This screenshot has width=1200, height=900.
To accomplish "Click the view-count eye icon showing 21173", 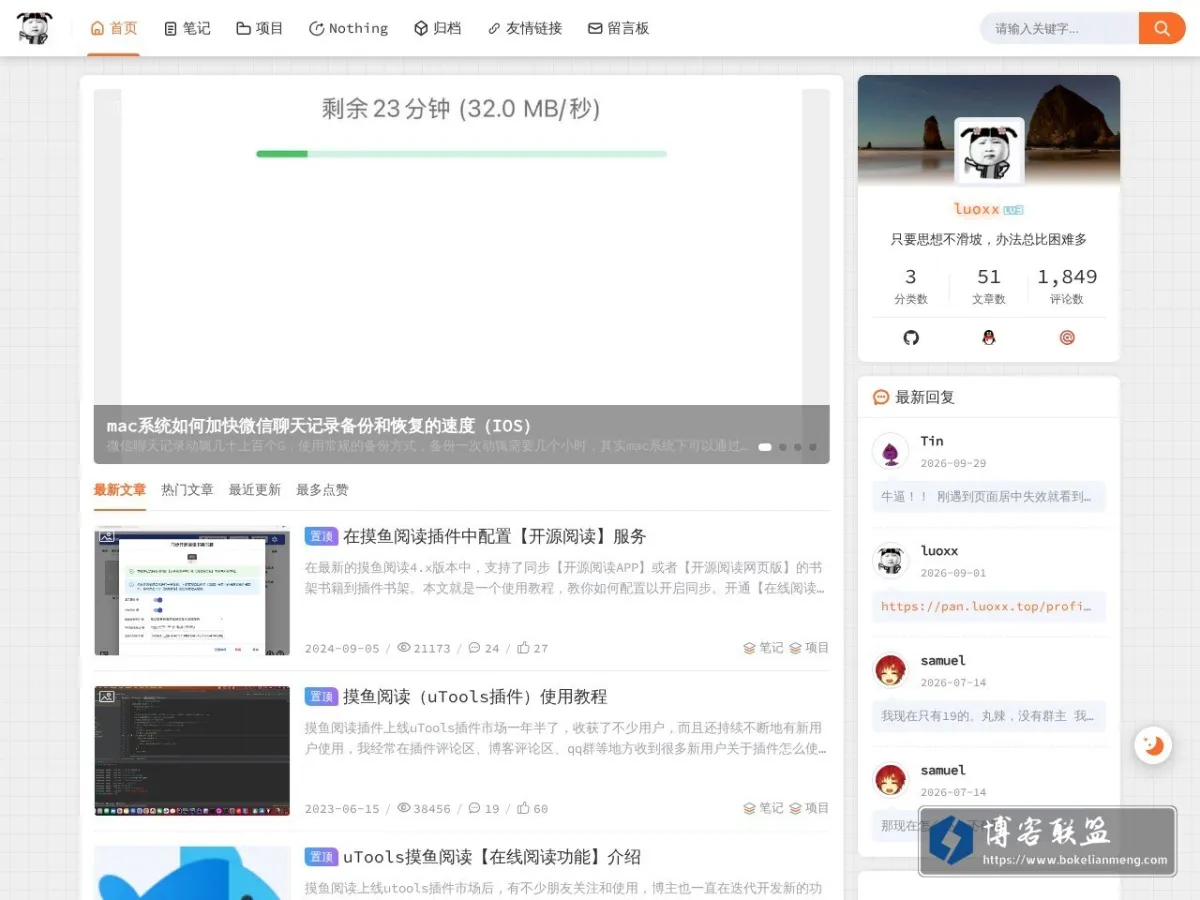I will 404,647.
